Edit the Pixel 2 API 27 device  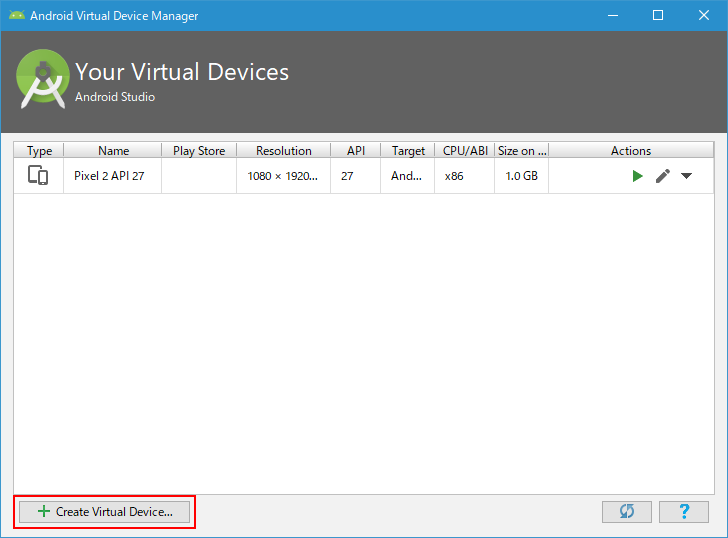click(663, 176)
